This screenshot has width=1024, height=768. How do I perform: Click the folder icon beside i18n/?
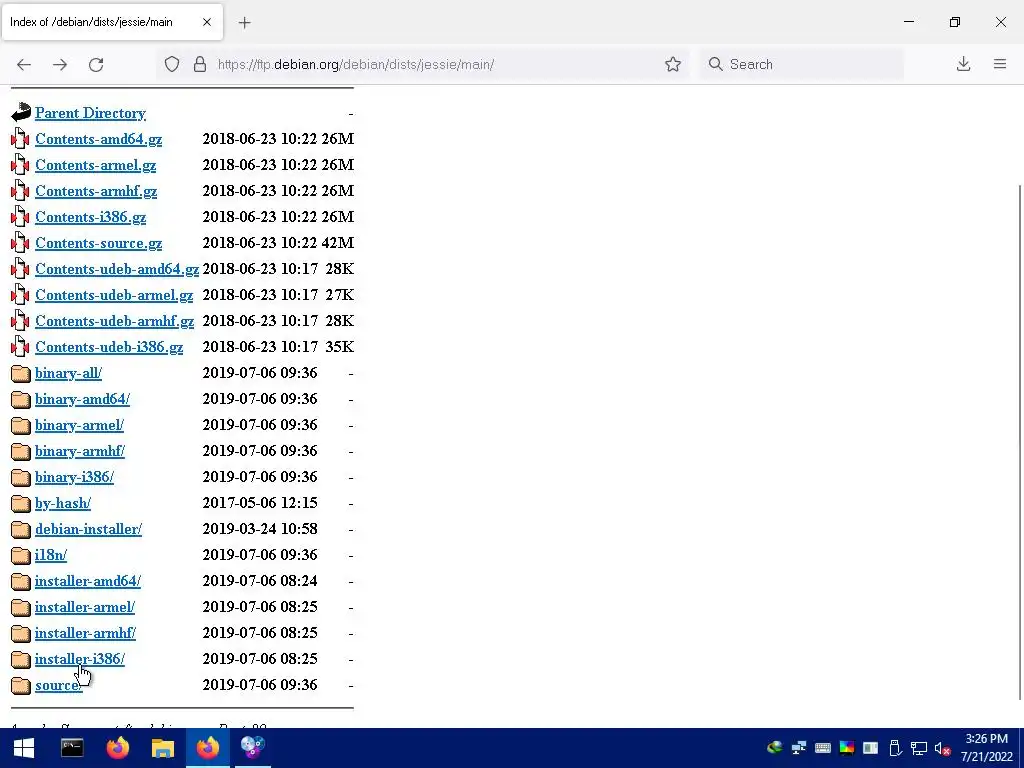[x=21, y=555]
